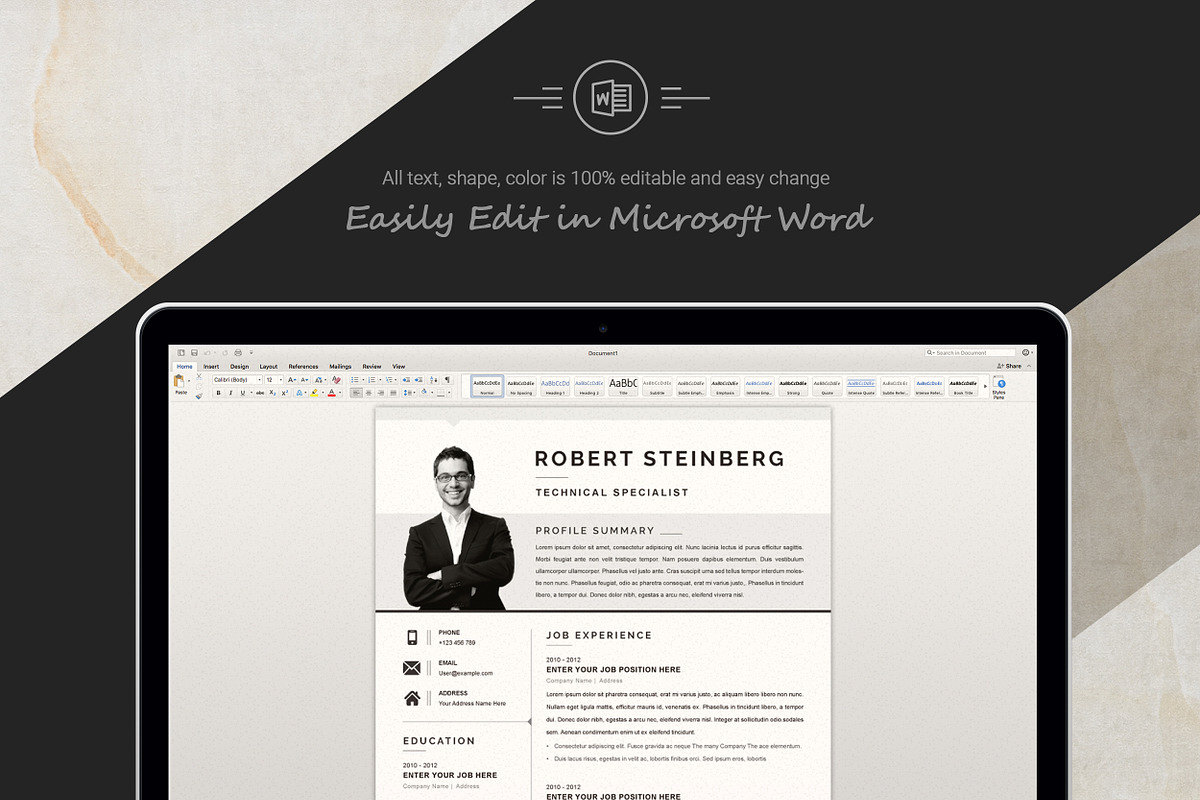Click the Share button
The height and width of the screenshot is (800, 1200).
pyautogui.click(x=1011, y=365)
